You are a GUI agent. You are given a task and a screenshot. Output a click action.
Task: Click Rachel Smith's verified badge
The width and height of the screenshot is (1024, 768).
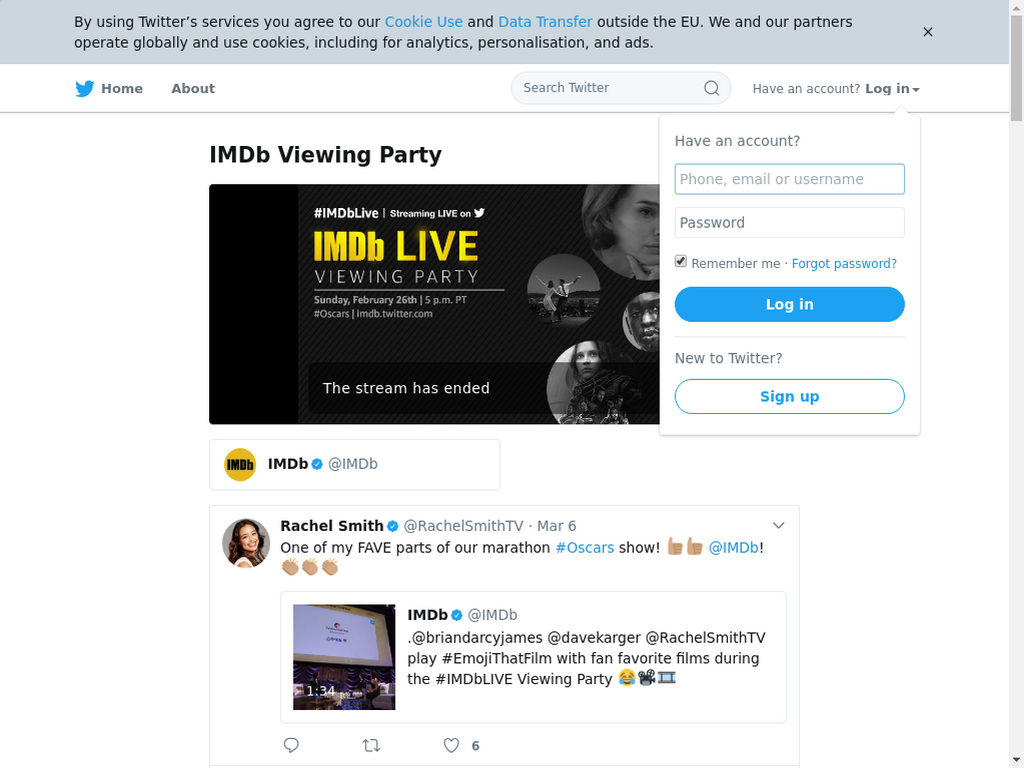(x=392, y=526)
